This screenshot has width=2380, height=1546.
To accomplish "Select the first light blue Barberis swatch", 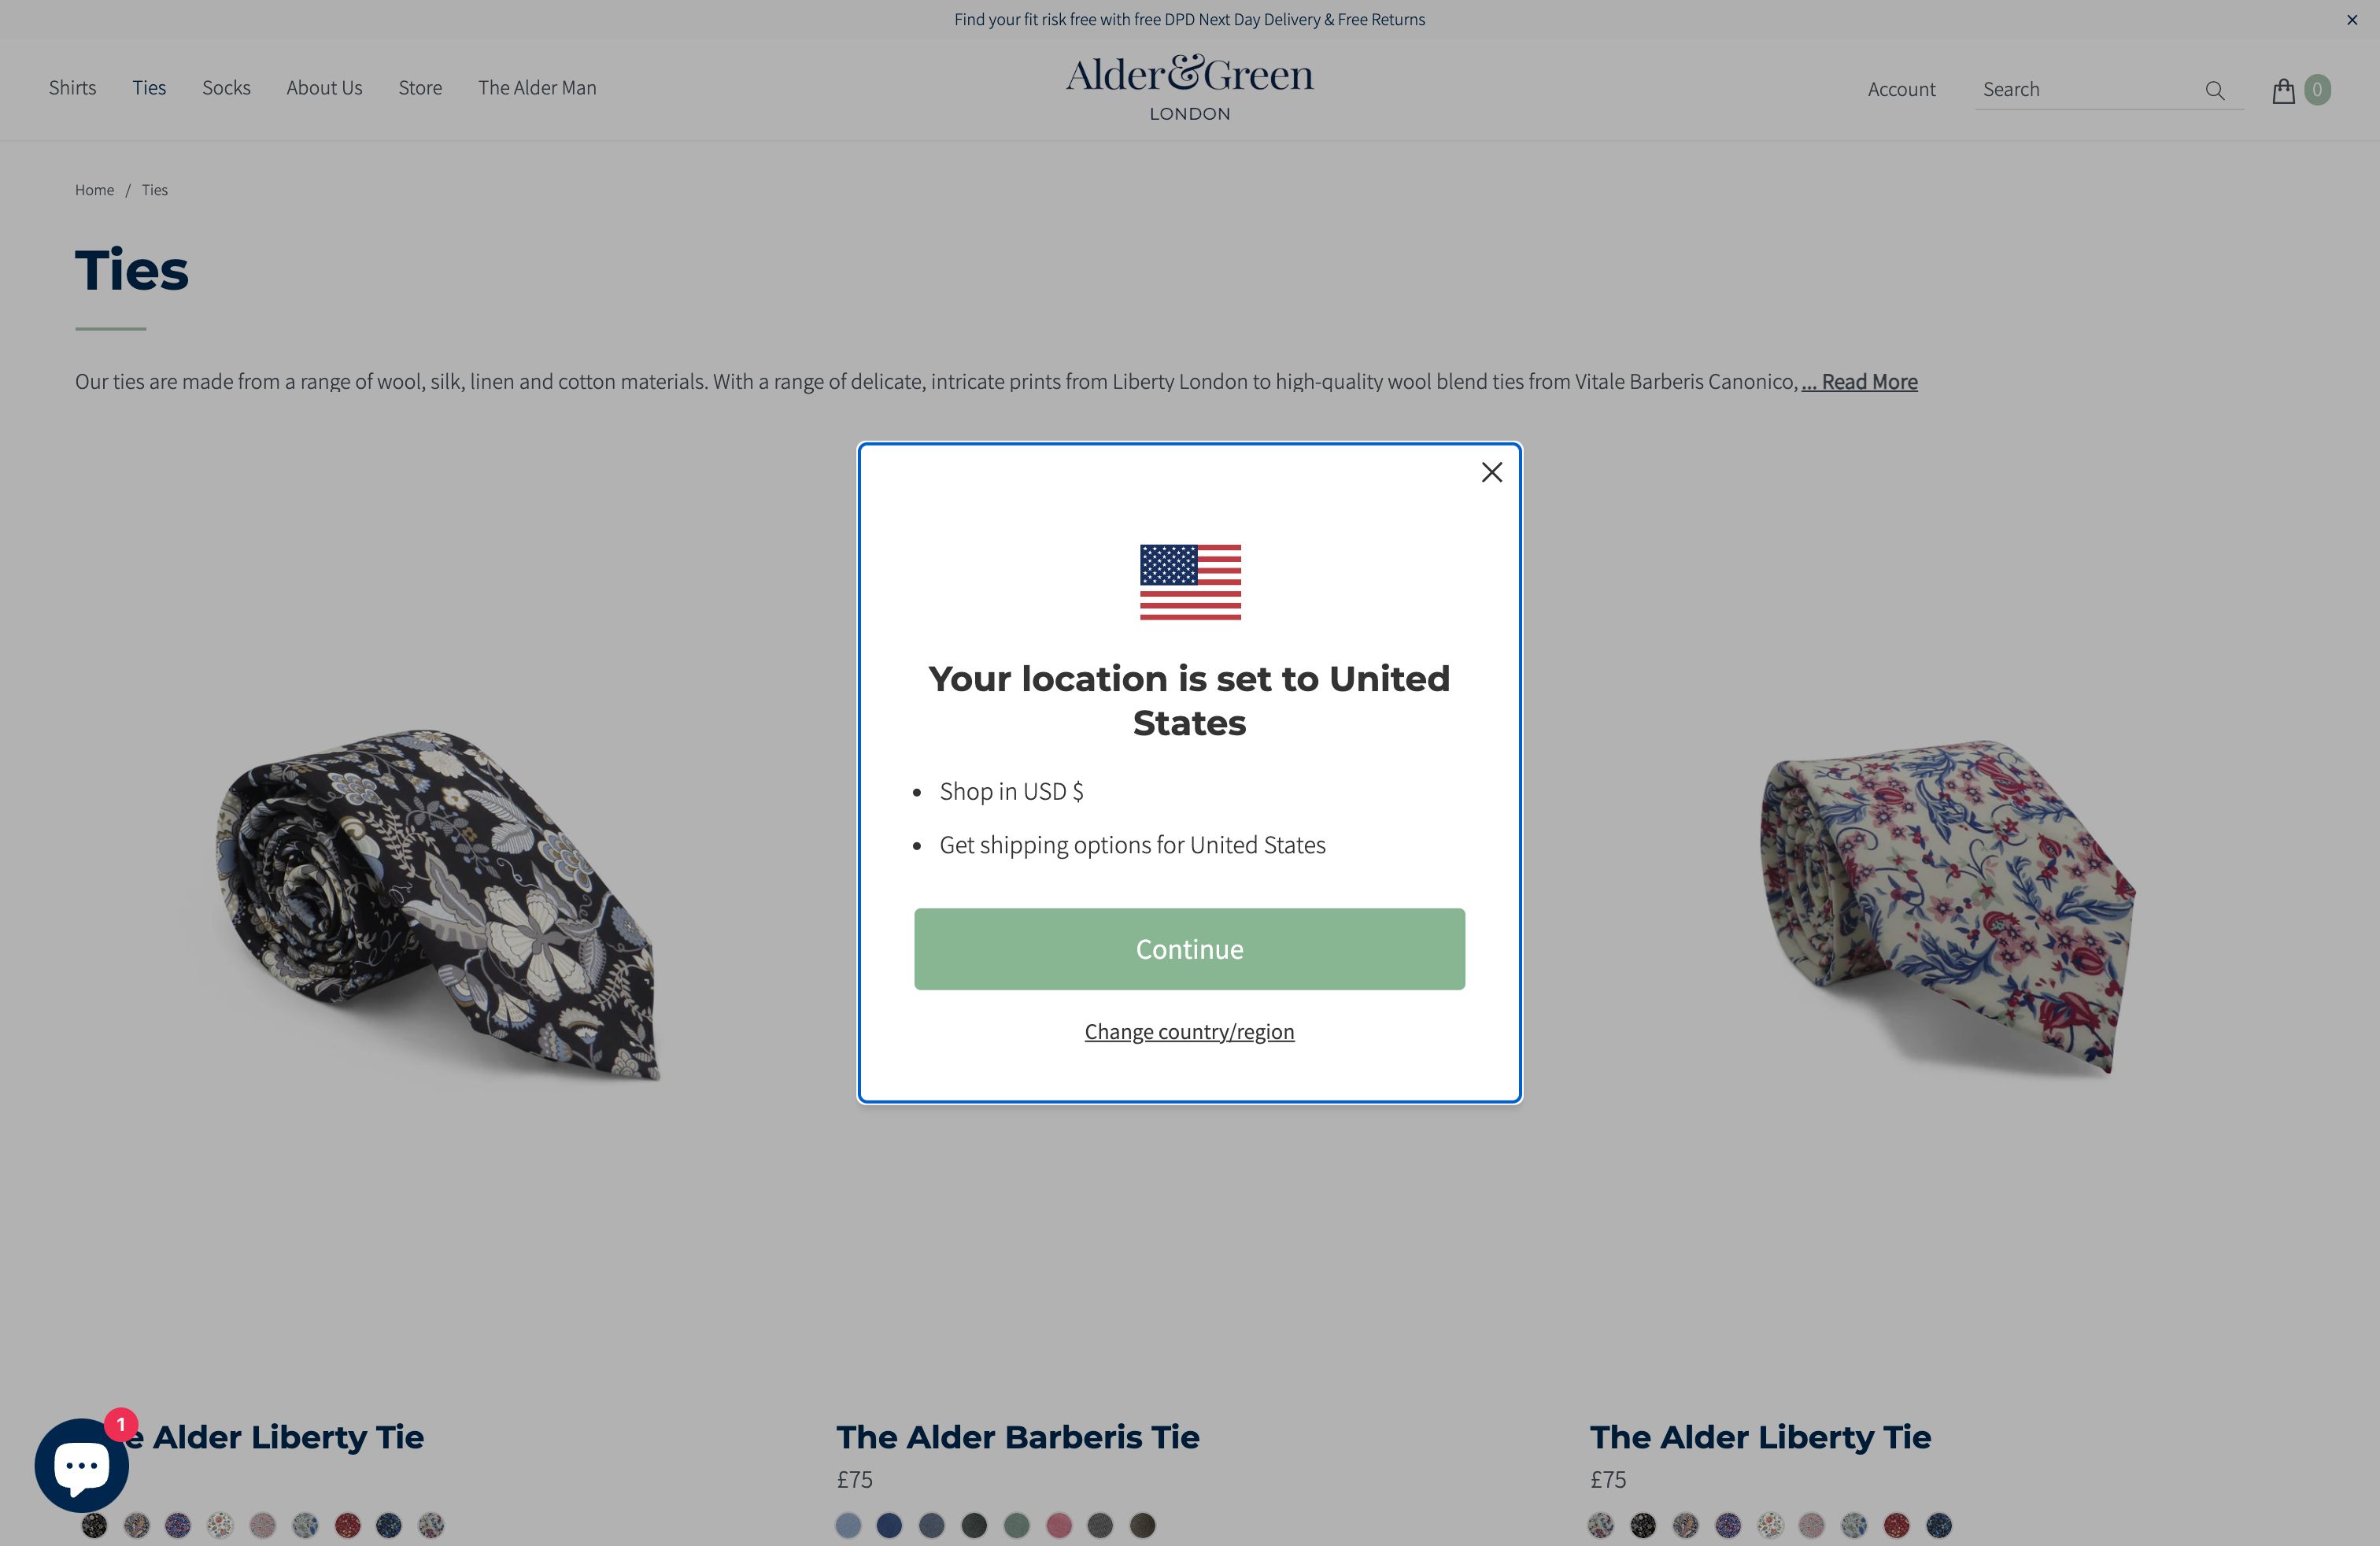I will tap(848, 1525).
